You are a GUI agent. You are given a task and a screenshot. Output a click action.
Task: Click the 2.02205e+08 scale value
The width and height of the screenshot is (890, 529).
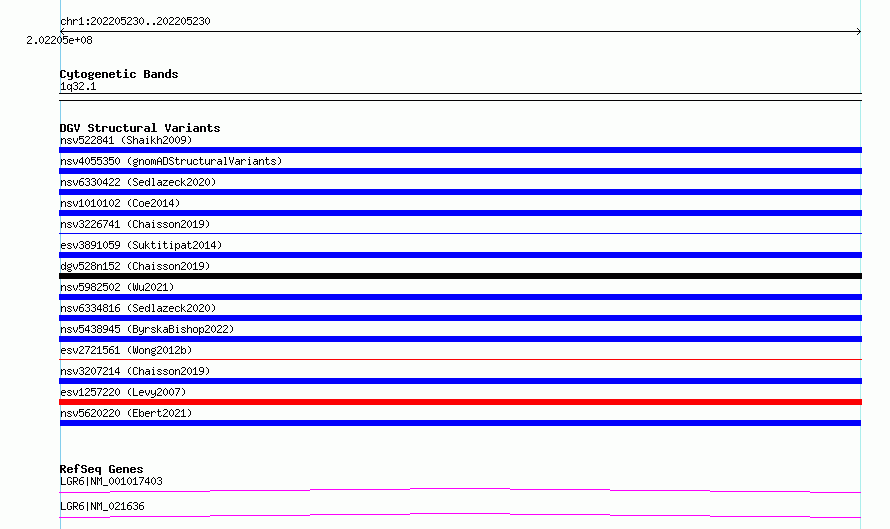click(59, 40)
